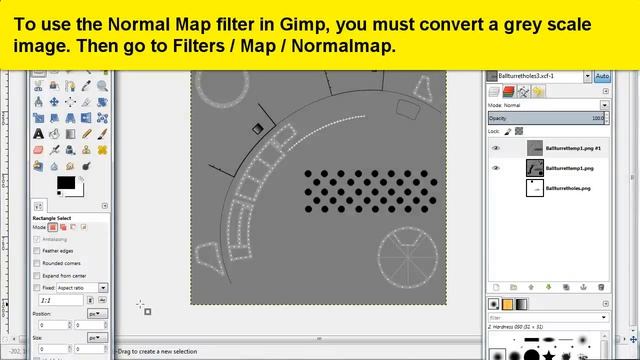
Task: Set selection mode to Replace
Action: click(53, 227)
